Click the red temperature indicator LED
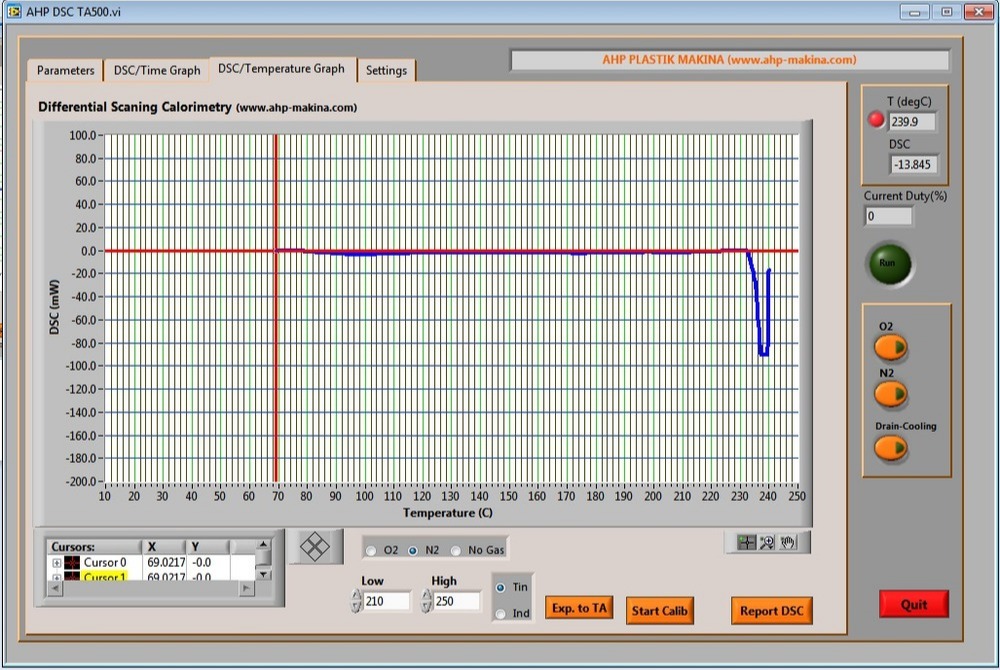The height and width of the screenshot is (670, 1000). pyautogui.click(x=876, y=119)
